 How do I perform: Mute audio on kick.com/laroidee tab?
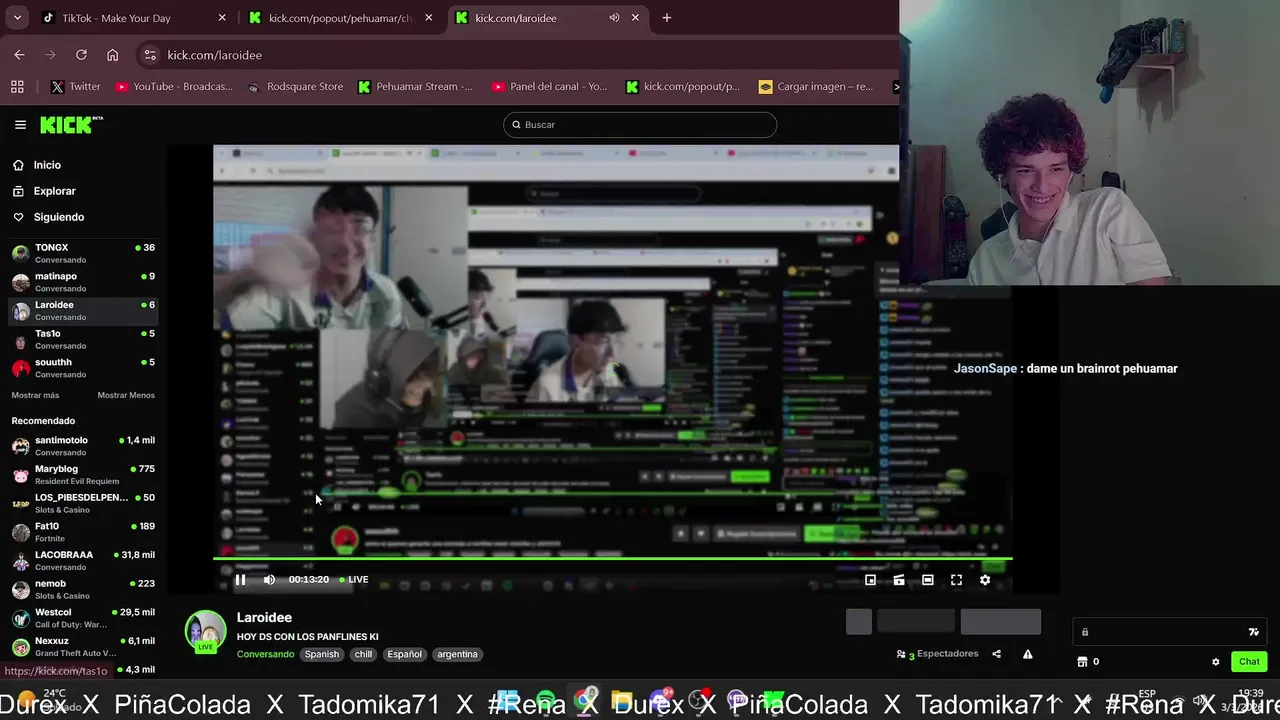(614, 18)
